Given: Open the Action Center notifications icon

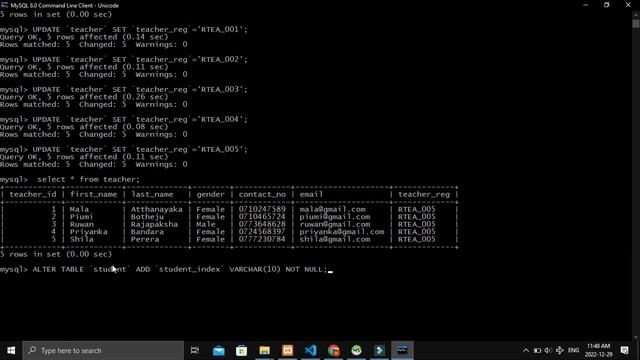Looking at the screenshot, I should click(x=624, y=350).
